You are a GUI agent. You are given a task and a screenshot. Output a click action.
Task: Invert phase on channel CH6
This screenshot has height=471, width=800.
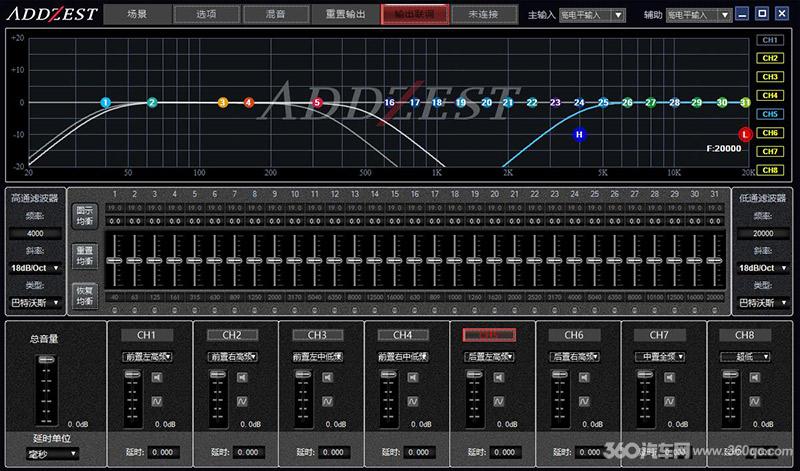coord(584,402)
